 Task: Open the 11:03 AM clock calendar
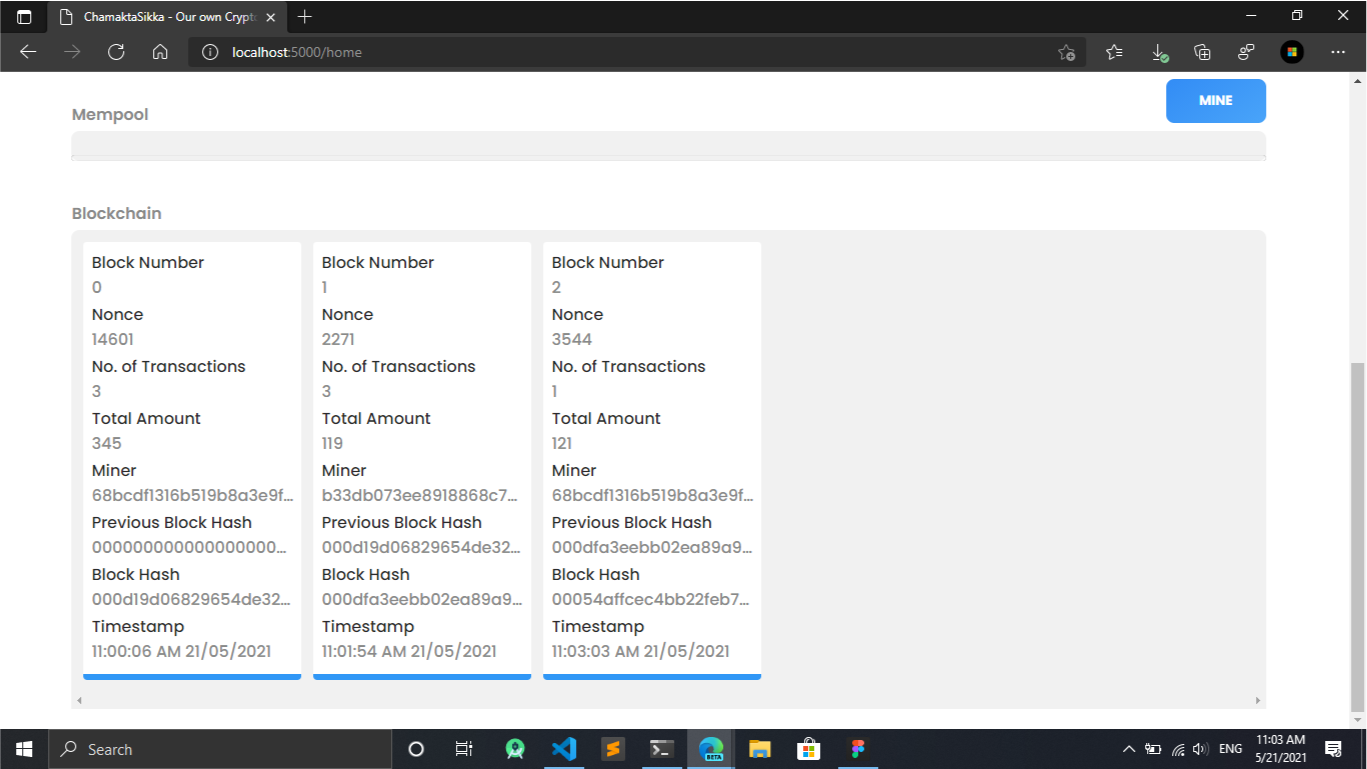click(x=1280, y=749)
